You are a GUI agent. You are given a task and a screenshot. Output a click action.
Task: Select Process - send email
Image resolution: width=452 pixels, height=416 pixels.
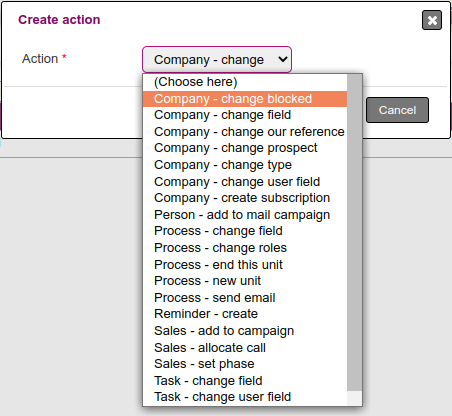[x=245, y=298]
